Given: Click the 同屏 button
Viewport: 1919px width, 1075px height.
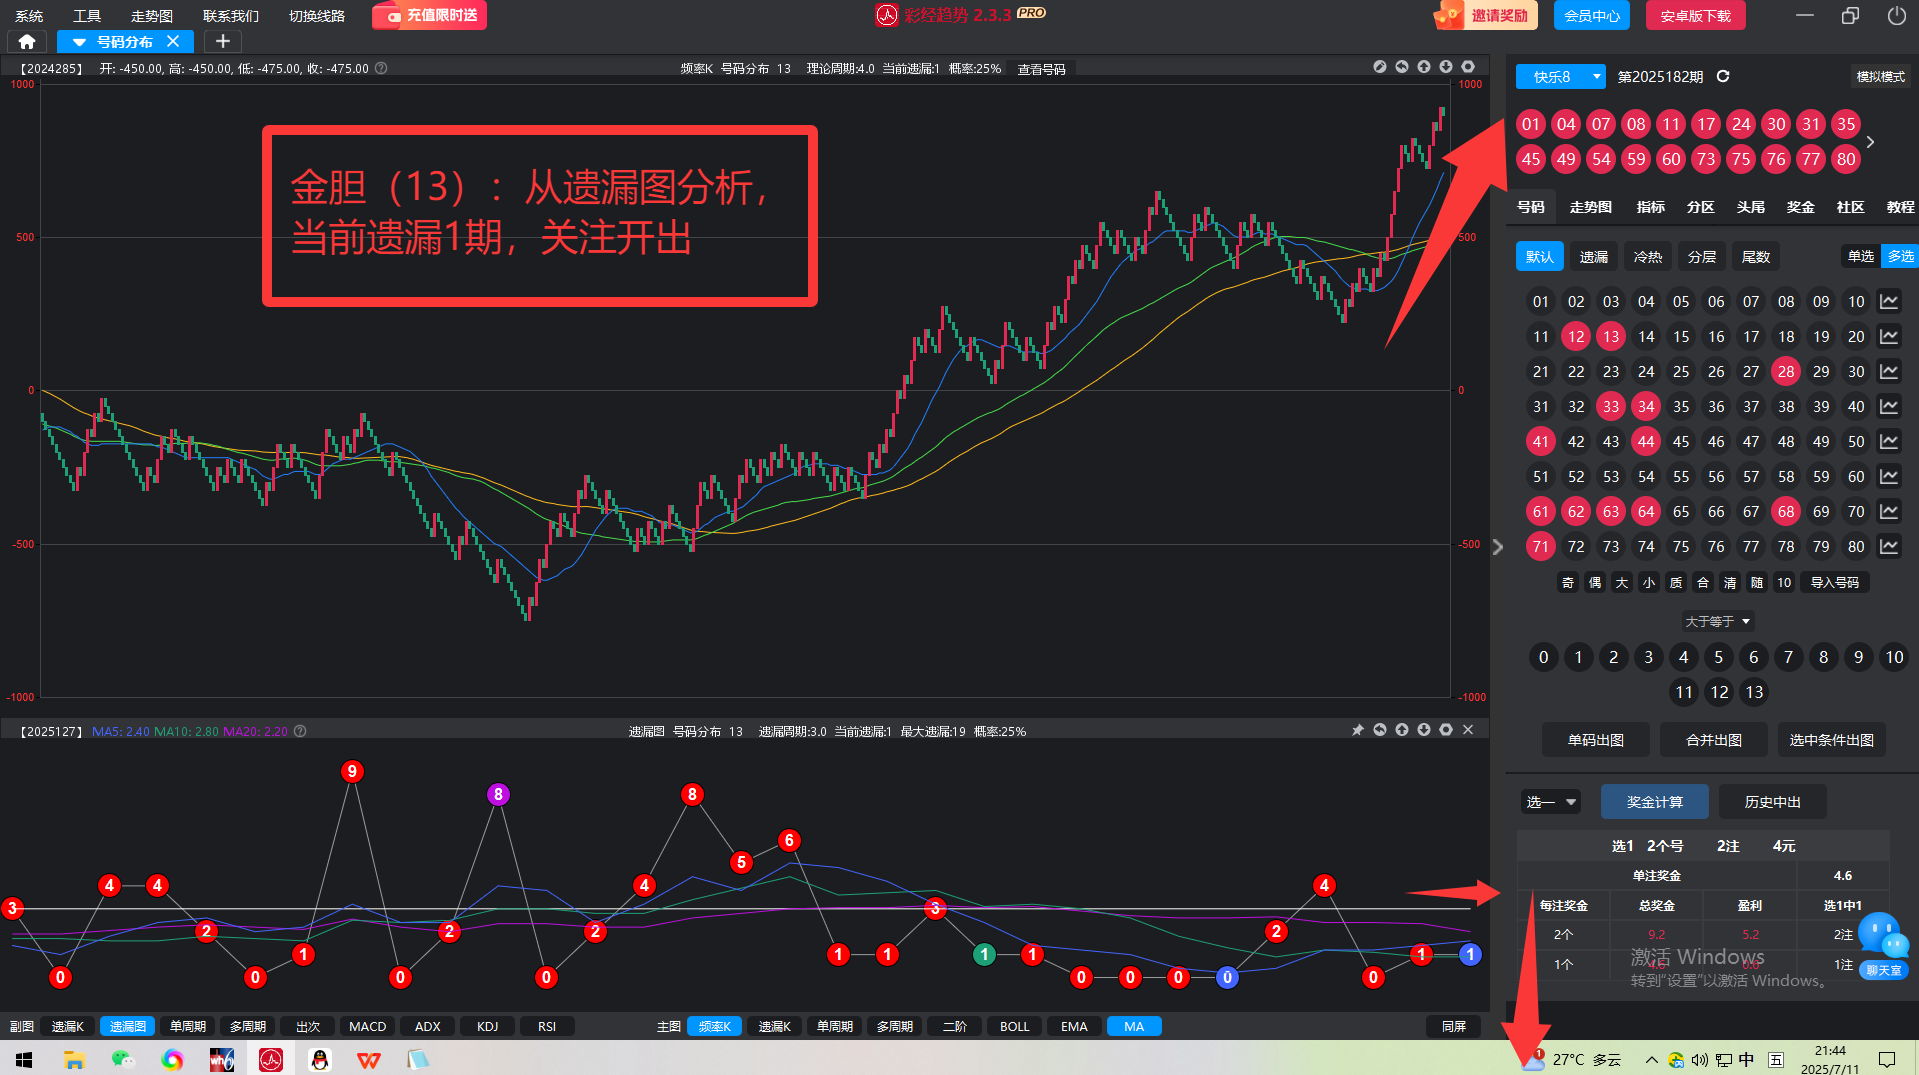Looking at the screenshot, I should click(x=1454, y=1026).
